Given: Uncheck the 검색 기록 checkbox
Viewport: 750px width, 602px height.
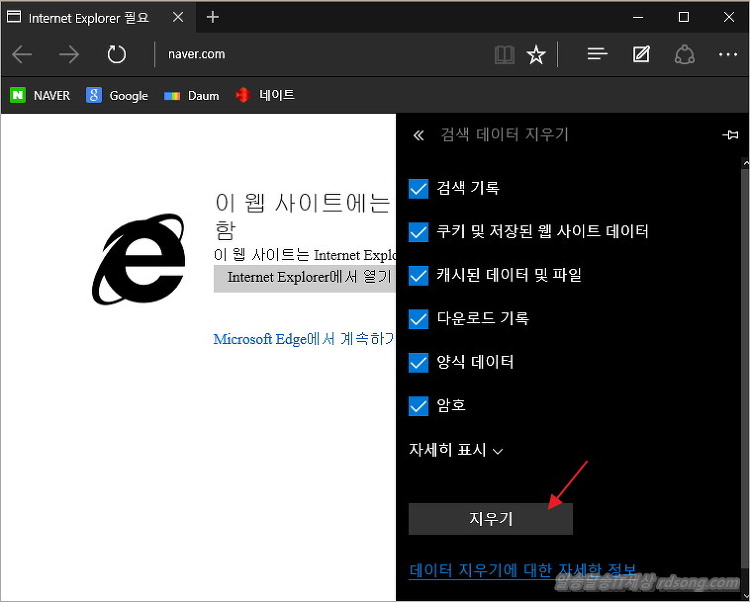Looking at the screenshot, I should click(x=419, y=188).
